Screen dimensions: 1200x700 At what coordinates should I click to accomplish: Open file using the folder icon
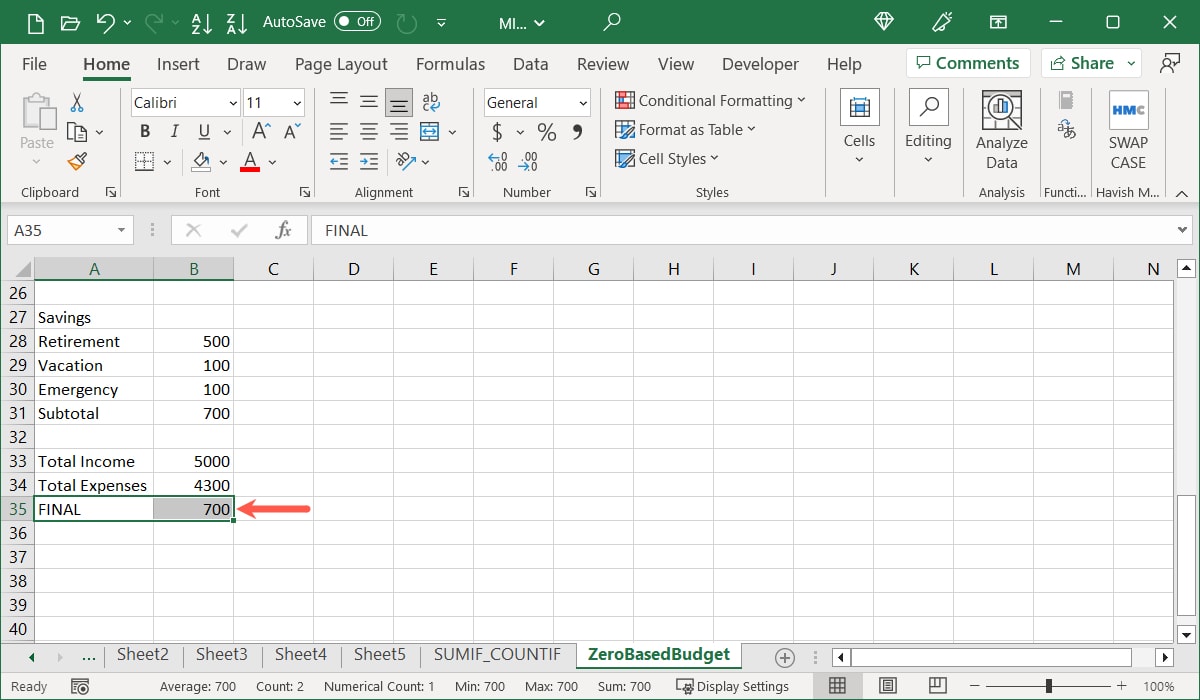70,22
